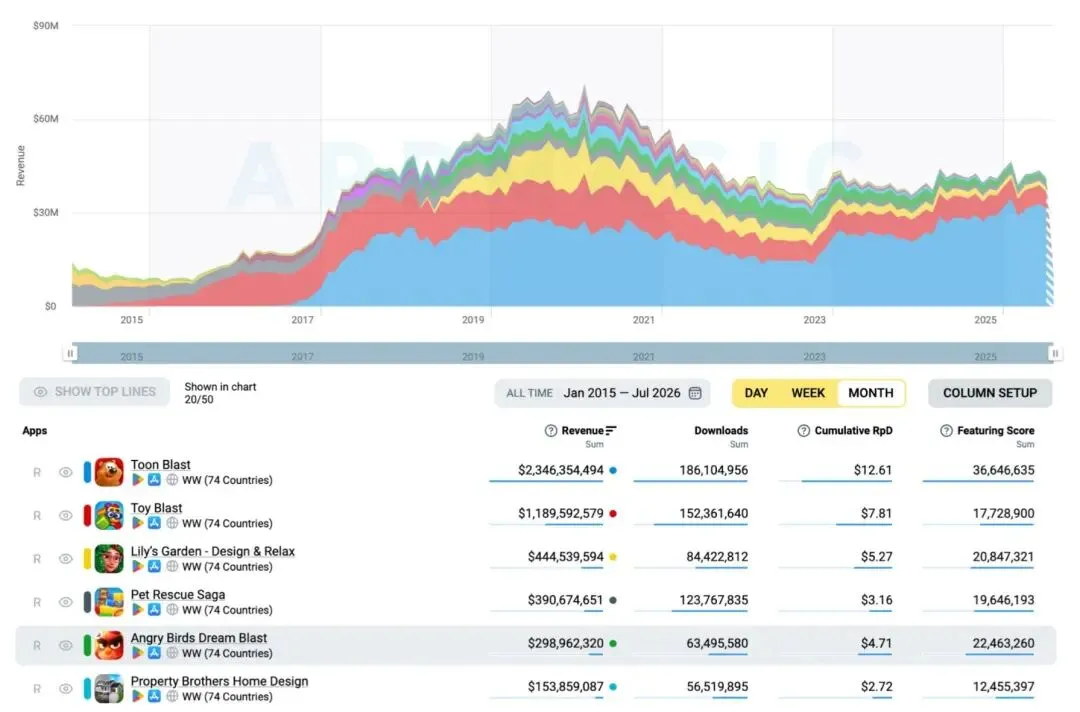
Task: Switch granularity to DAY
Action: tap(756, 393)
